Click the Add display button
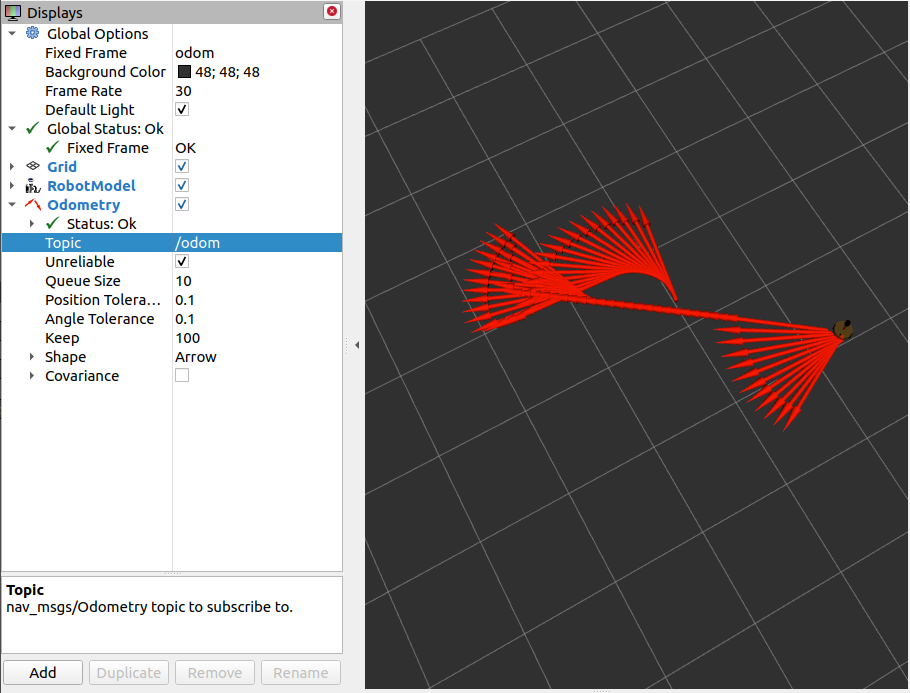The width and height of the screenshot is (910, 693). click(43, 672)
